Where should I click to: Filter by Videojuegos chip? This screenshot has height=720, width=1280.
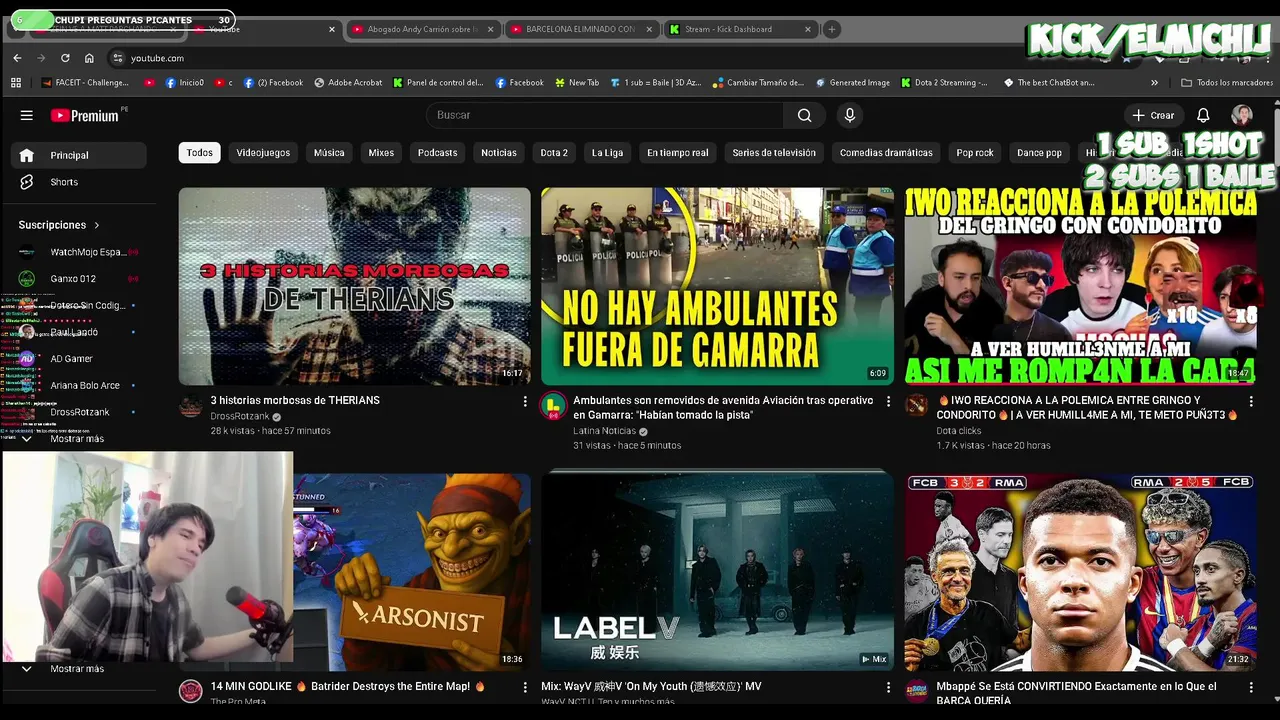(x=263, y=153)
